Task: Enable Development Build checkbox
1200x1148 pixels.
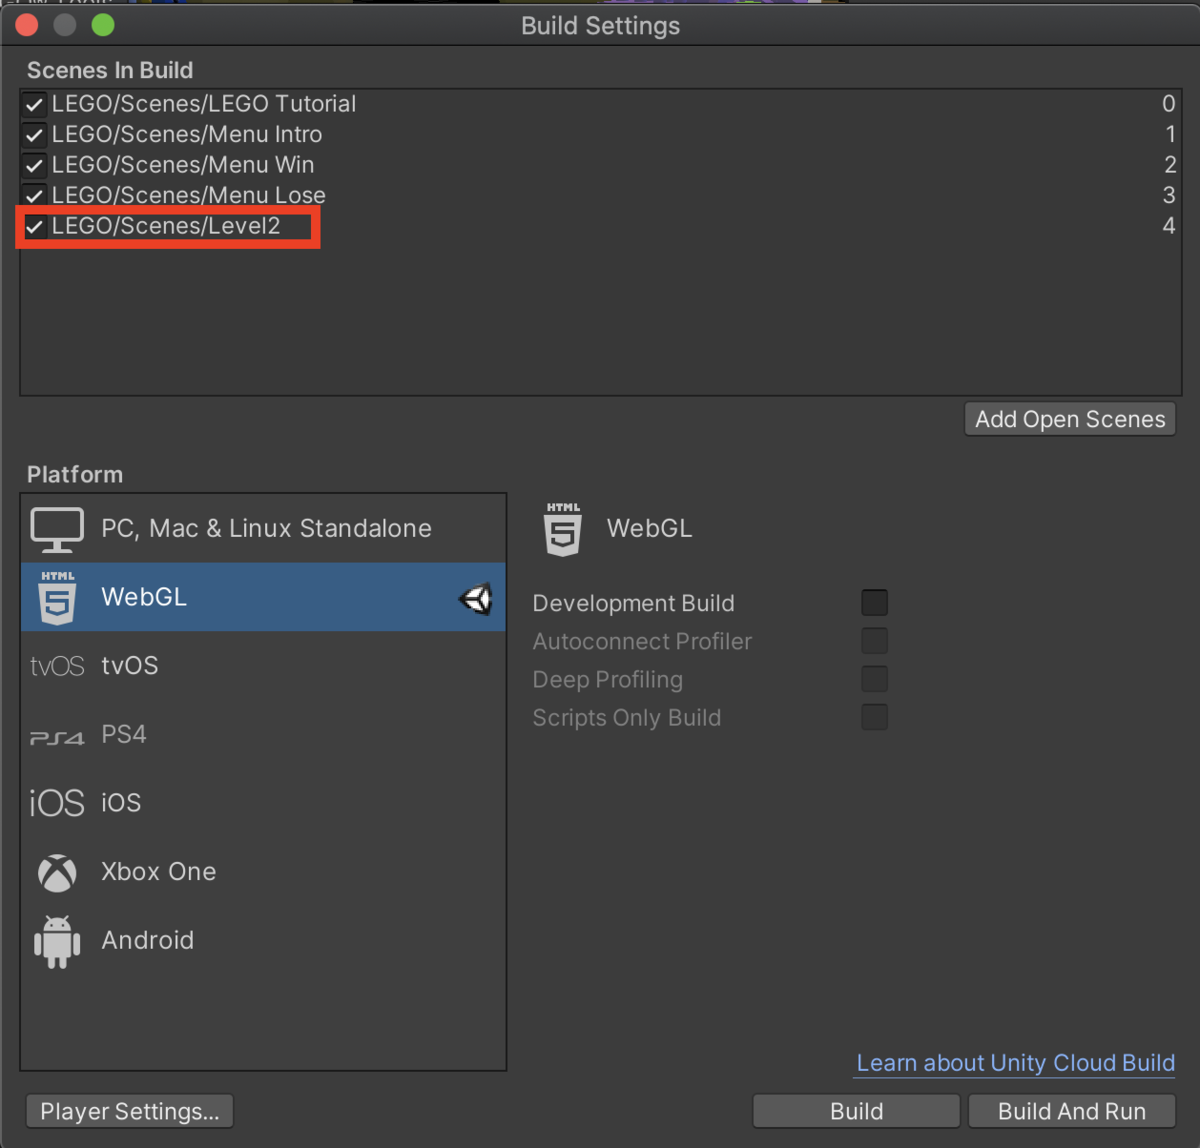Action: pyautogui.click(x=875, y=602)
